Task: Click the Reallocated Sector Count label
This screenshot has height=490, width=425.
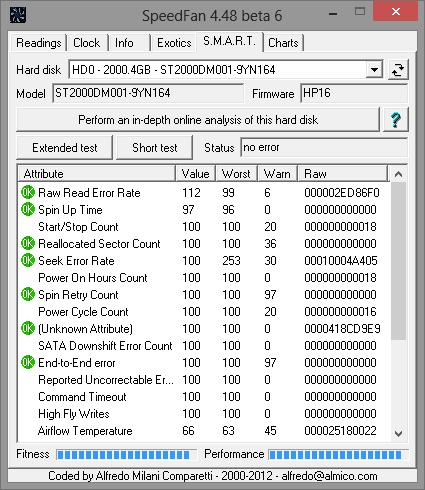Action: point(99,244)
